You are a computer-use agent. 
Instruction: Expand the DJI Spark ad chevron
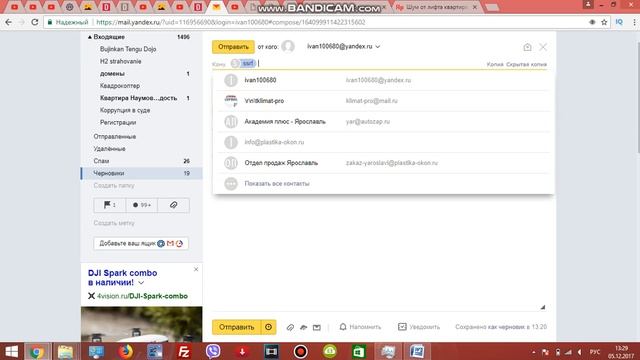click(x=141, y=283)
